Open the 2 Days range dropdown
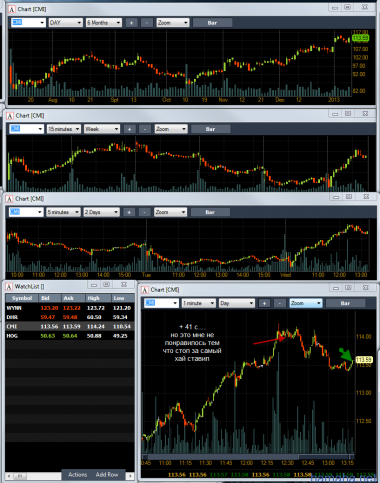The height and width of the screenshot is (483, 380). [x=101, y=212]
